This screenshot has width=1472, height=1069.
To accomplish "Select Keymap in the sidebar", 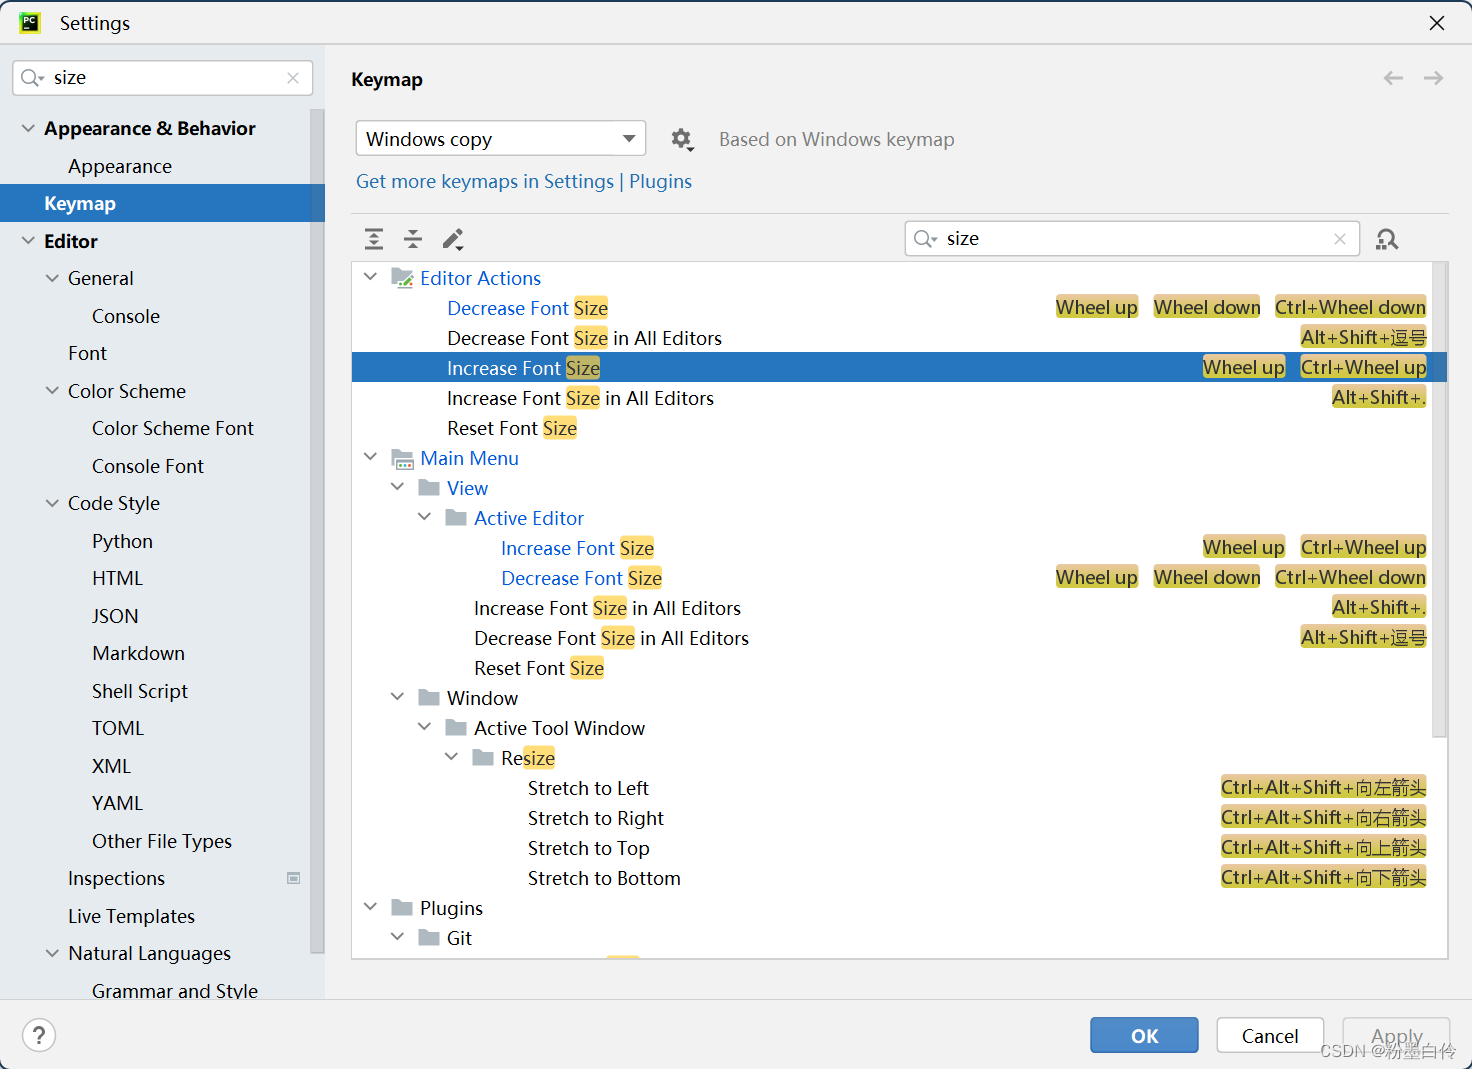I will click(x=162, y=203).
